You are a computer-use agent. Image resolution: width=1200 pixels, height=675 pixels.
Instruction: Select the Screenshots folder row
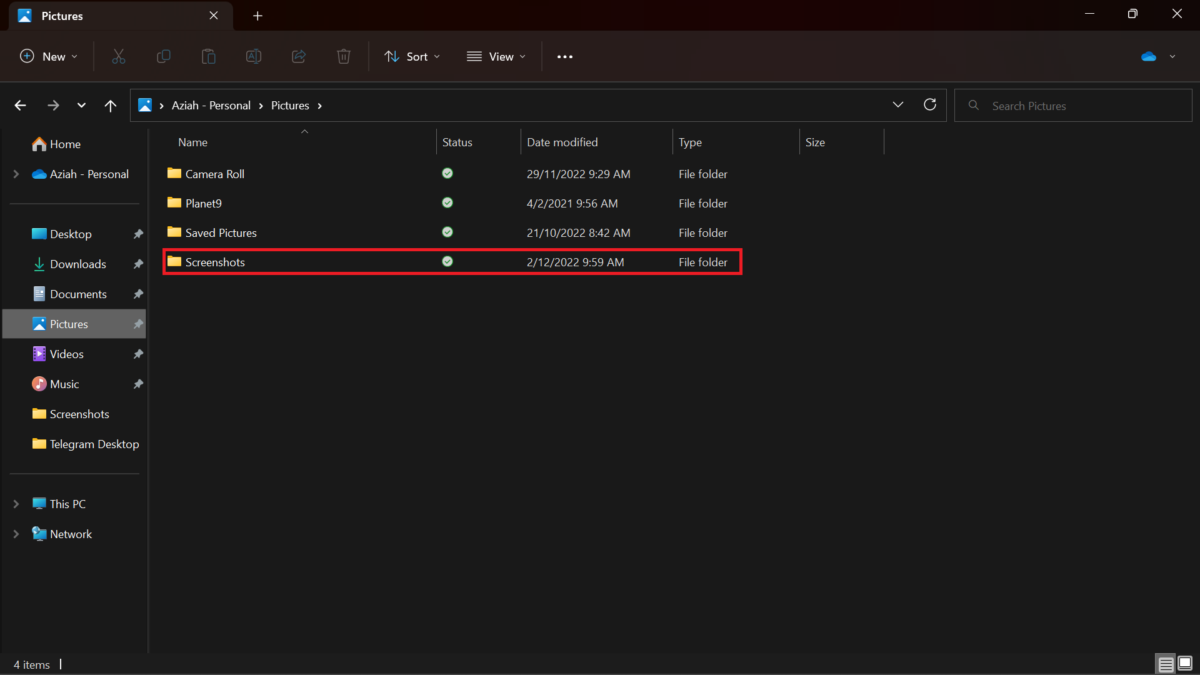coord(452,262)
